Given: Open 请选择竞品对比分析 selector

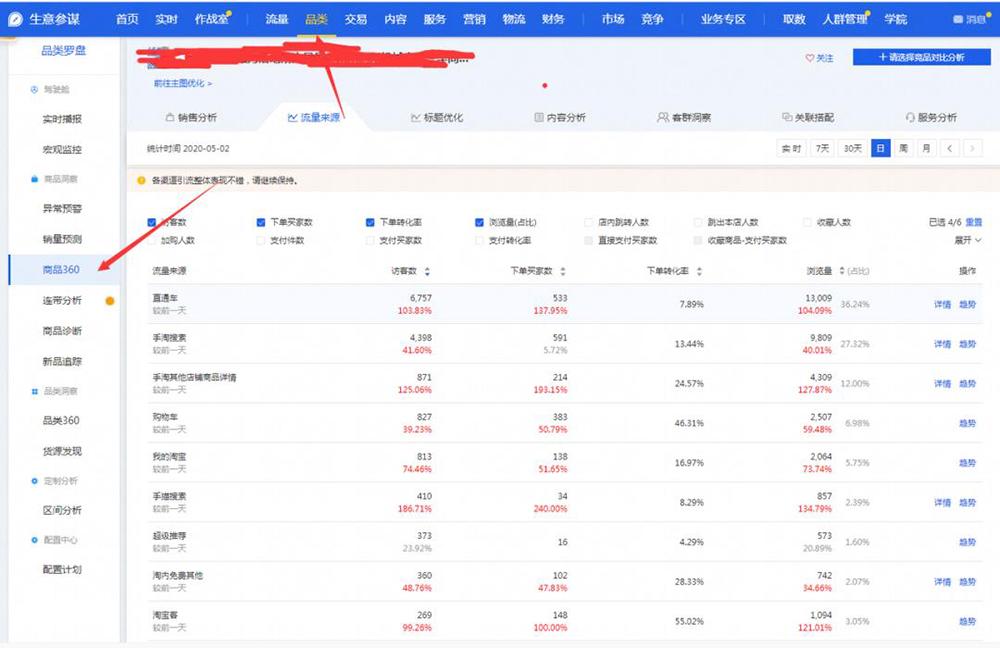Looking at the screenshot, I should [921, 58].
